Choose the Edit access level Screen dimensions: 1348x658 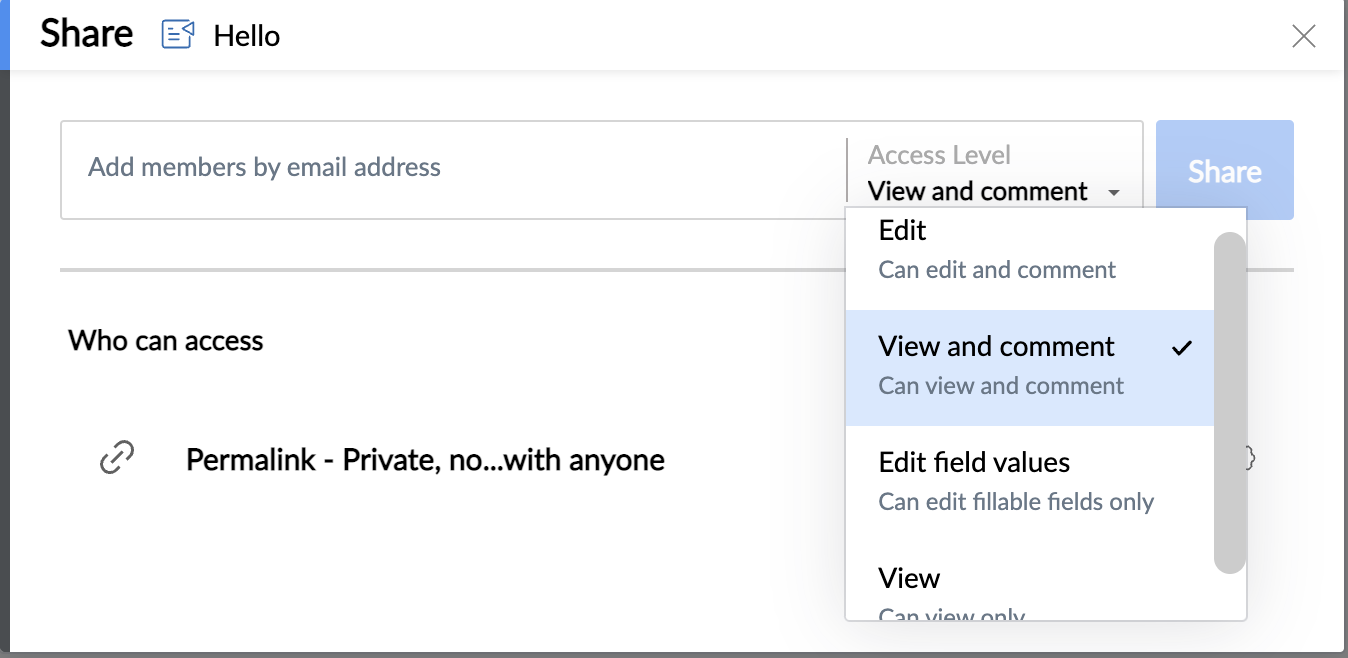tap(1029, 250)
